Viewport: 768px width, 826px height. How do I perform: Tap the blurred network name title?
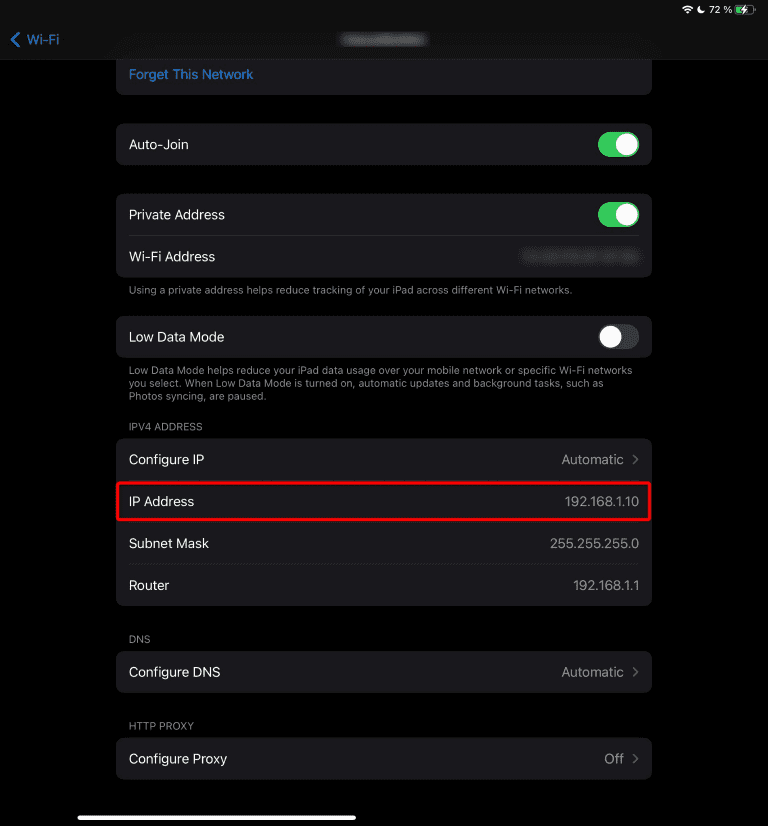pos(384,40)
